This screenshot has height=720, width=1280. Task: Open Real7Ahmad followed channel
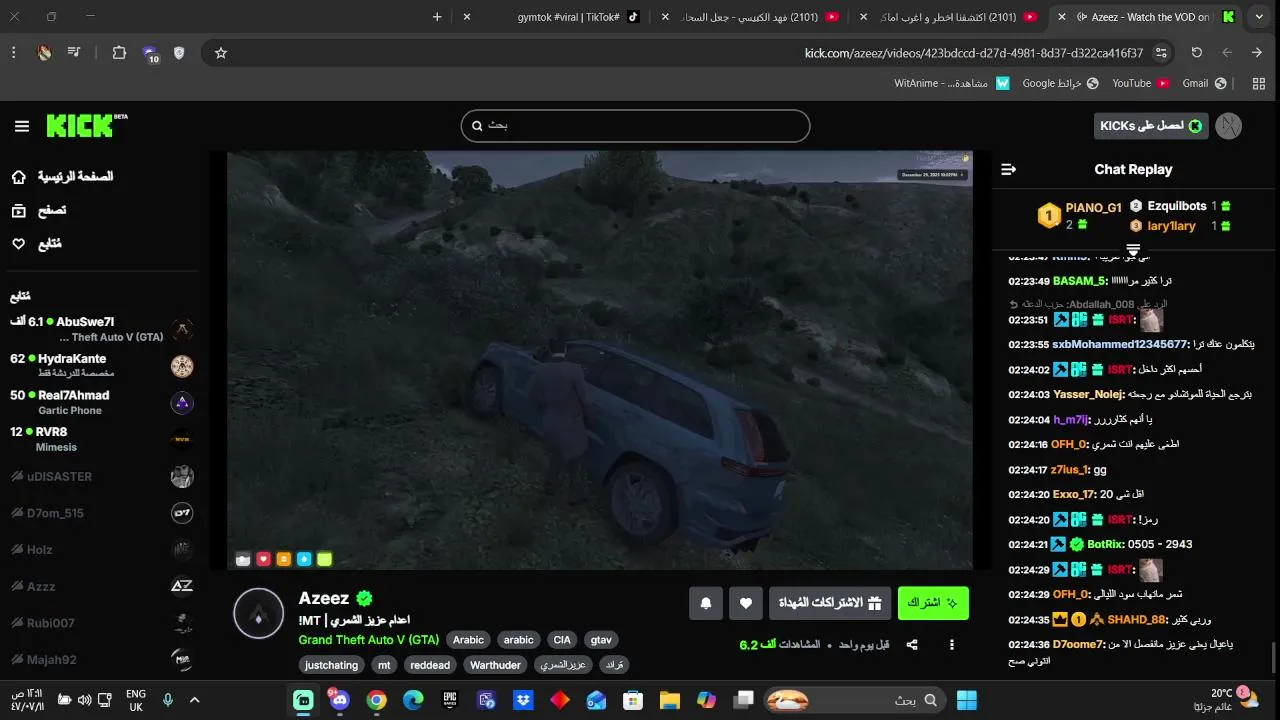click(x=100, y=402)
